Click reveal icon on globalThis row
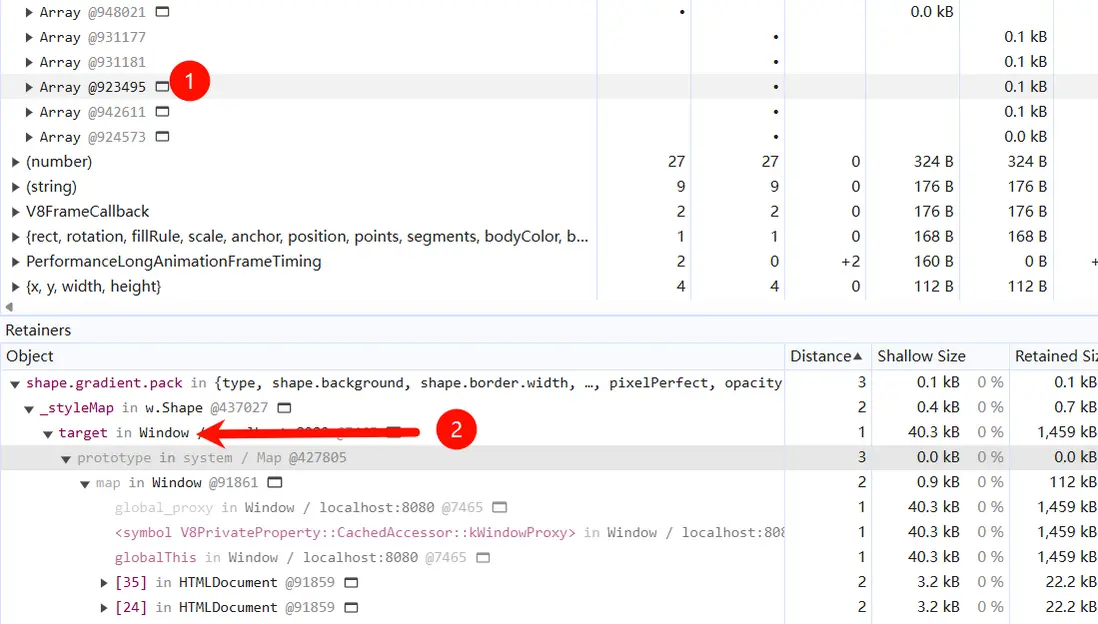This screenshot has height=624, width=1098. [483, 557]
